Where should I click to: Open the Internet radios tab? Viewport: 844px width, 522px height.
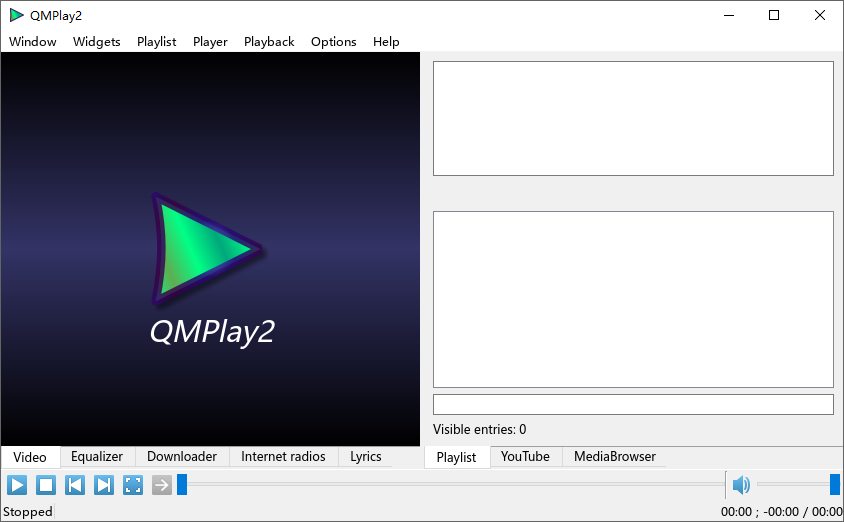pyautogui.click(x=283, y=456)
